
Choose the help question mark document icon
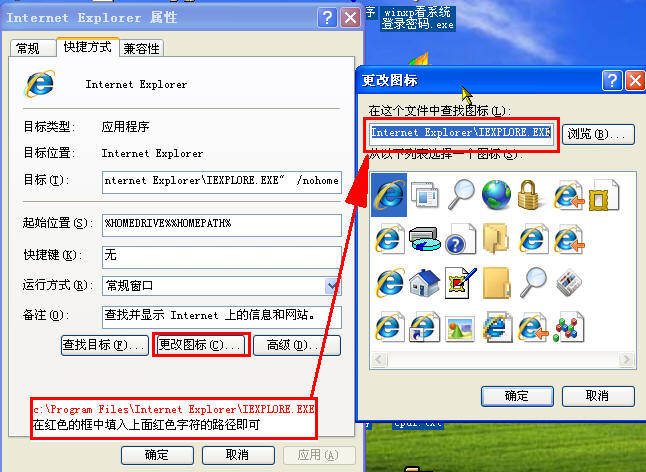click(x=461, y=239)
